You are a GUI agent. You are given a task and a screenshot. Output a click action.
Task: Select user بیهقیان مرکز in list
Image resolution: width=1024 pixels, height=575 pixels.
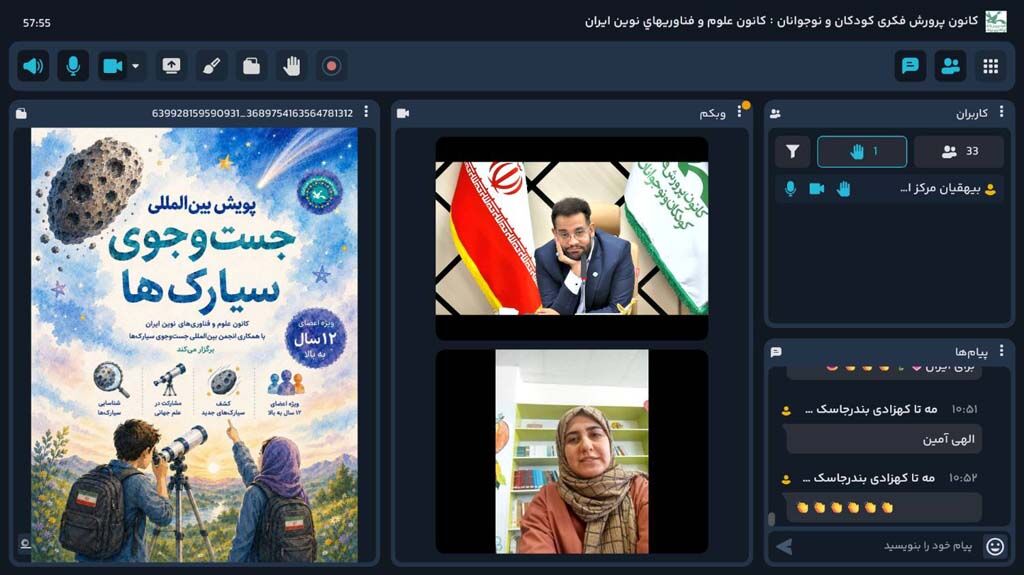pos(889,189)
